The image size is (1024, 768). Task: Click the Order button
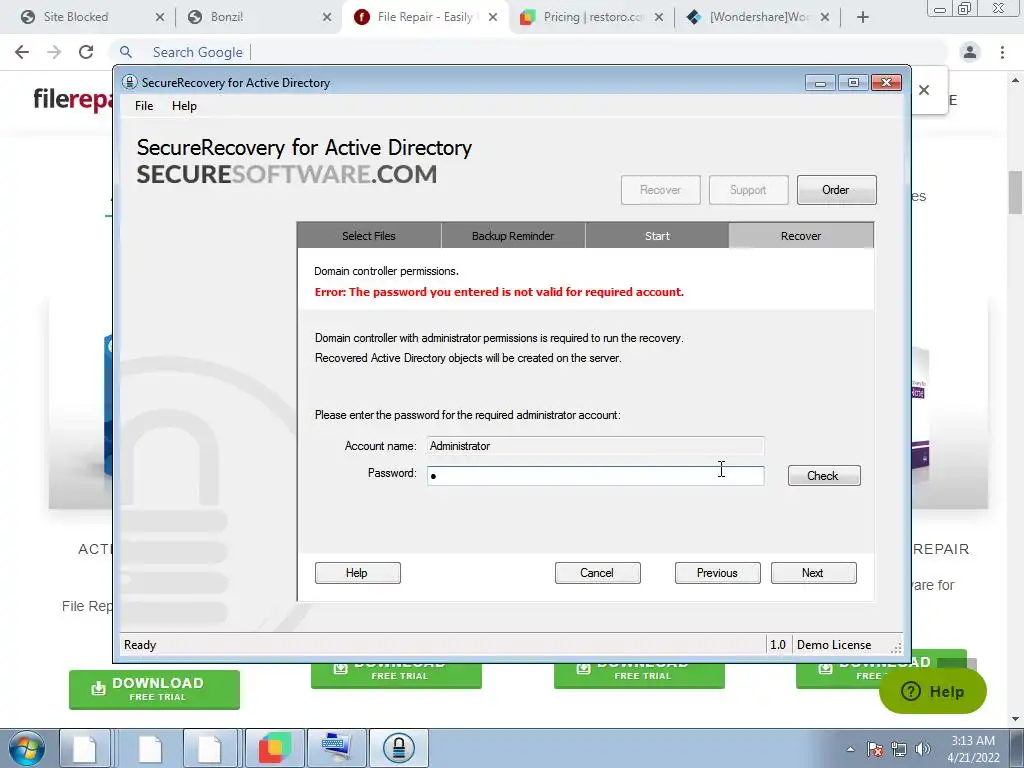click(836, 190)
